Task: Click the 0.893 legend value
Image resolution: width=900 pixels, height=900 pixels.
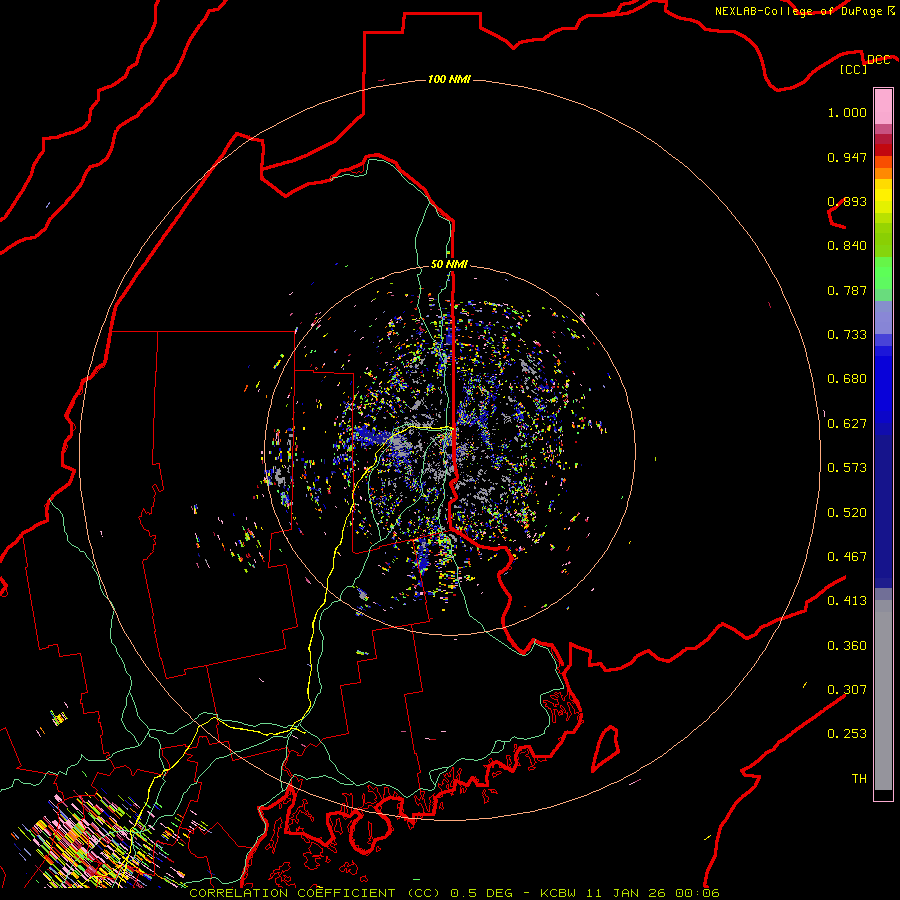Action: pos(847,201)
